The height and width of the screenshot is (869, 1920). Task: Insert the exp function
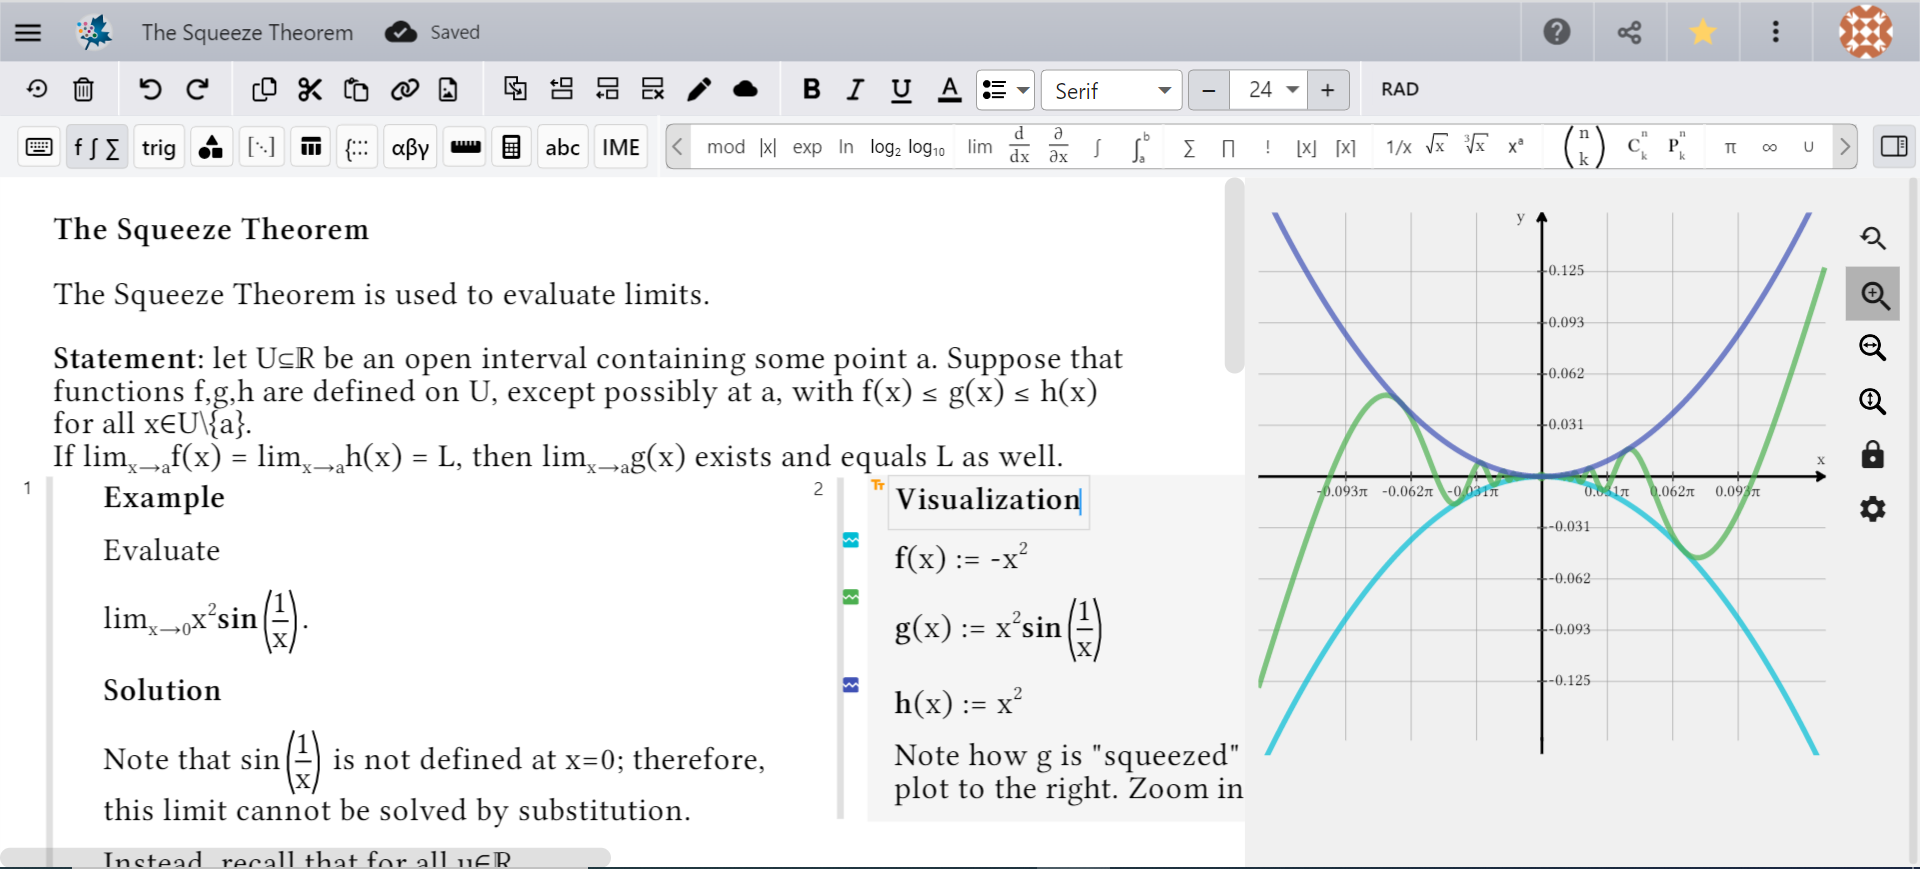click(807, 147)
